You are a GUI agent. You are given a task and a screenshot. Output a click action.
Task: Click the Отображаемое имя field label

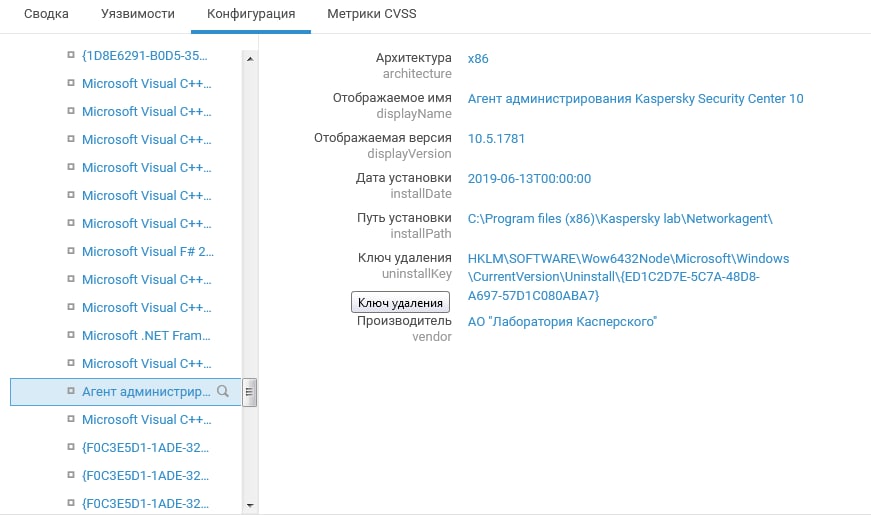click(x=392, y=98)
